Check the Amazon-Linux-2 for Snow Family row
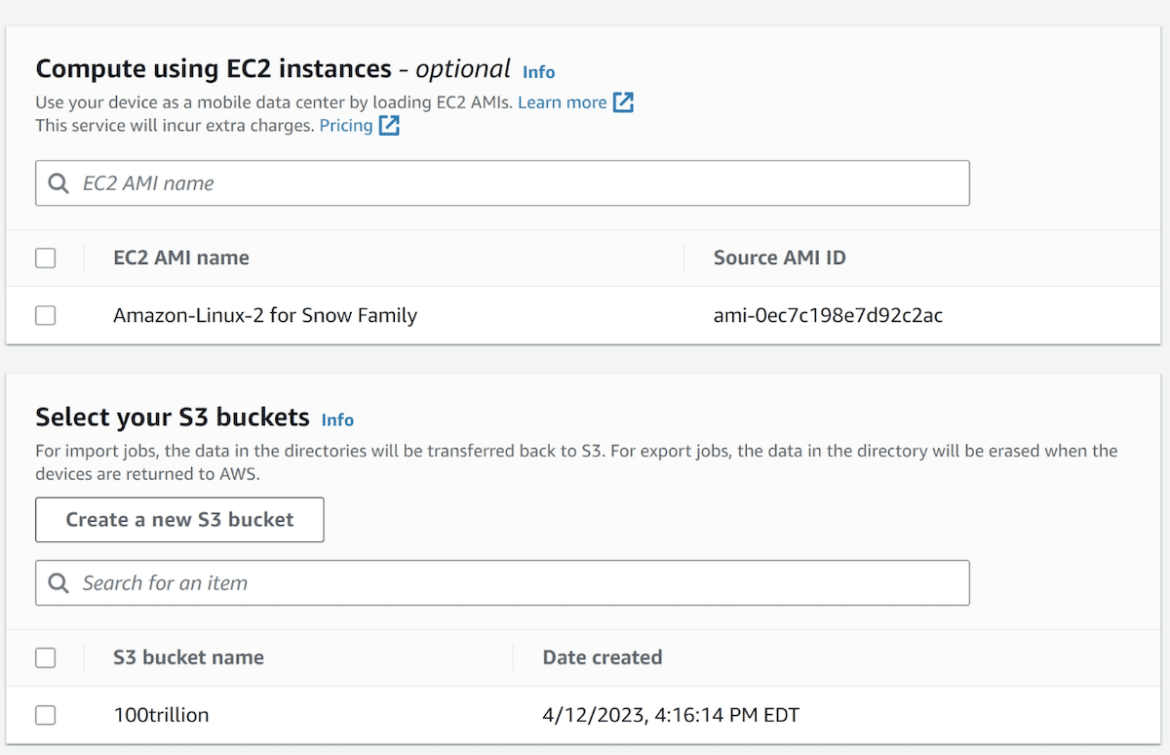1170x755 pixels. coord(46,316)
